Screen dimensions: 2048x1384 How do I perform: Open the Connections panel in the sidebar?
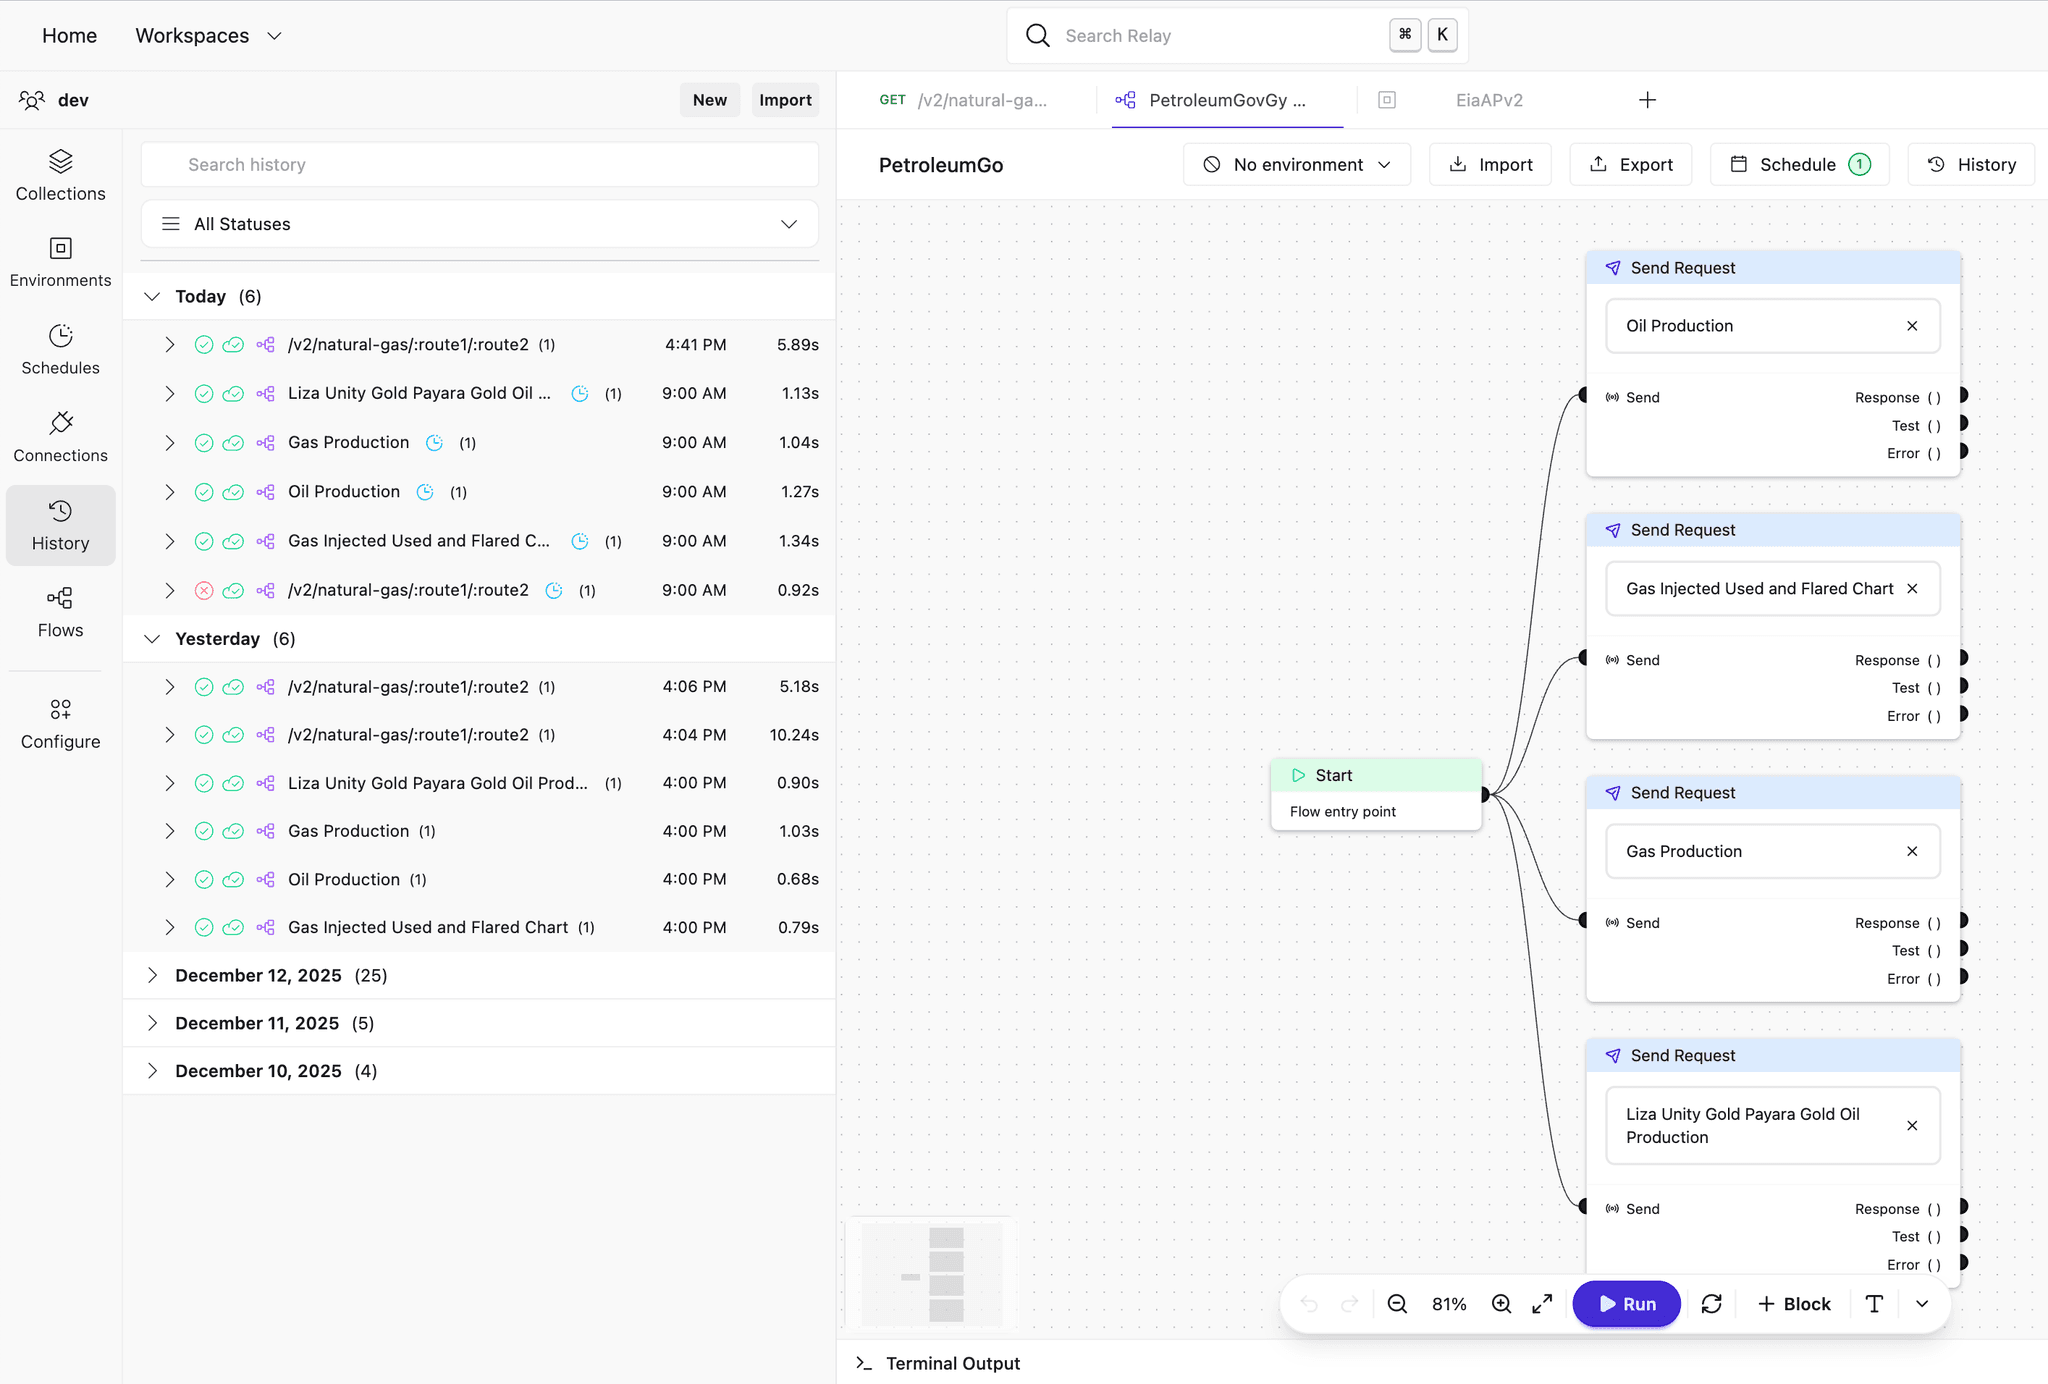coord(60,436)
